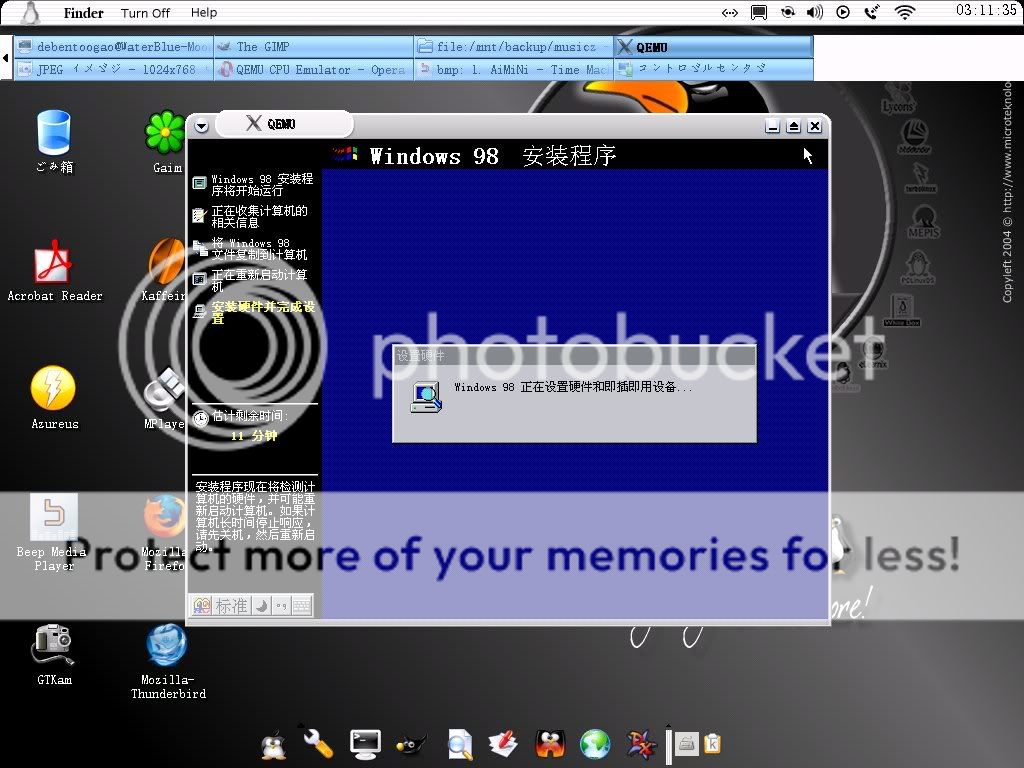
Task: Toggle IME punctuation mode button
Action: tap(281, 605)
